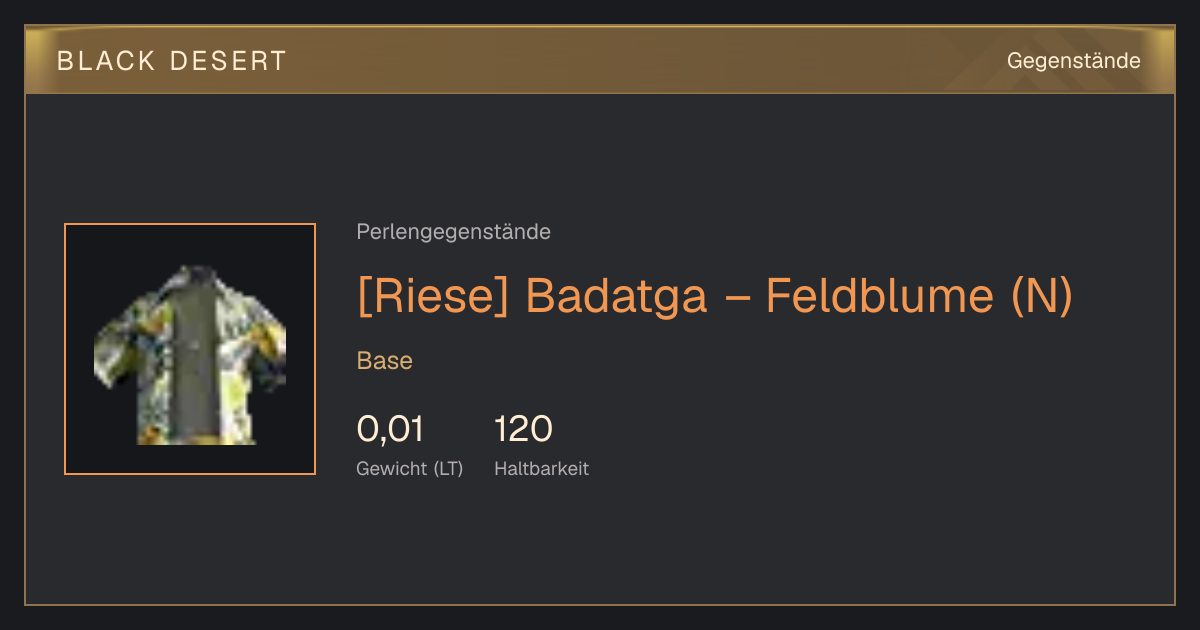This screenshot has width=1200, height=630.
Task: Click the [Riese] class tag in title
Action: 435,296
